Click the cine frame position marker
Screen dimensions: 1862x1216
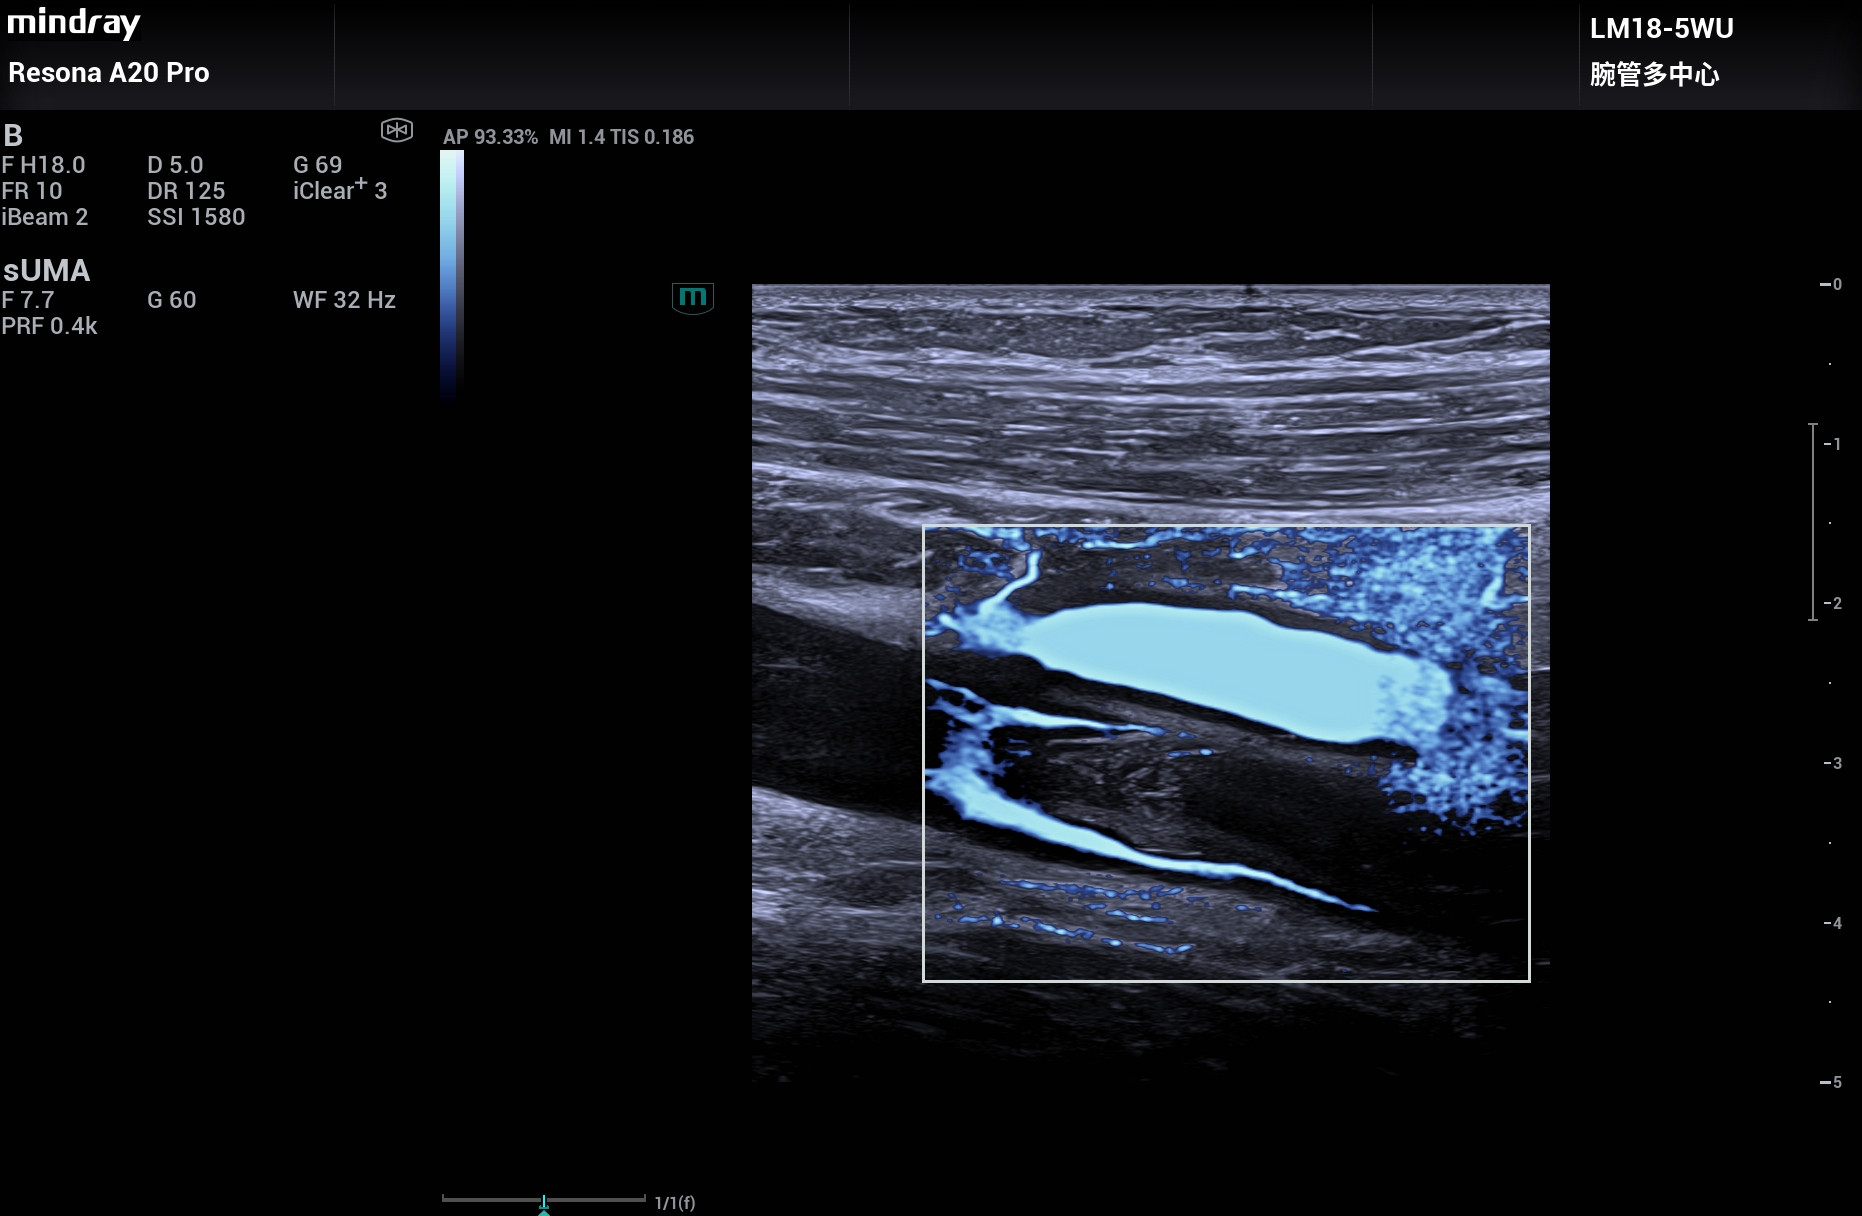[544, 1203]
